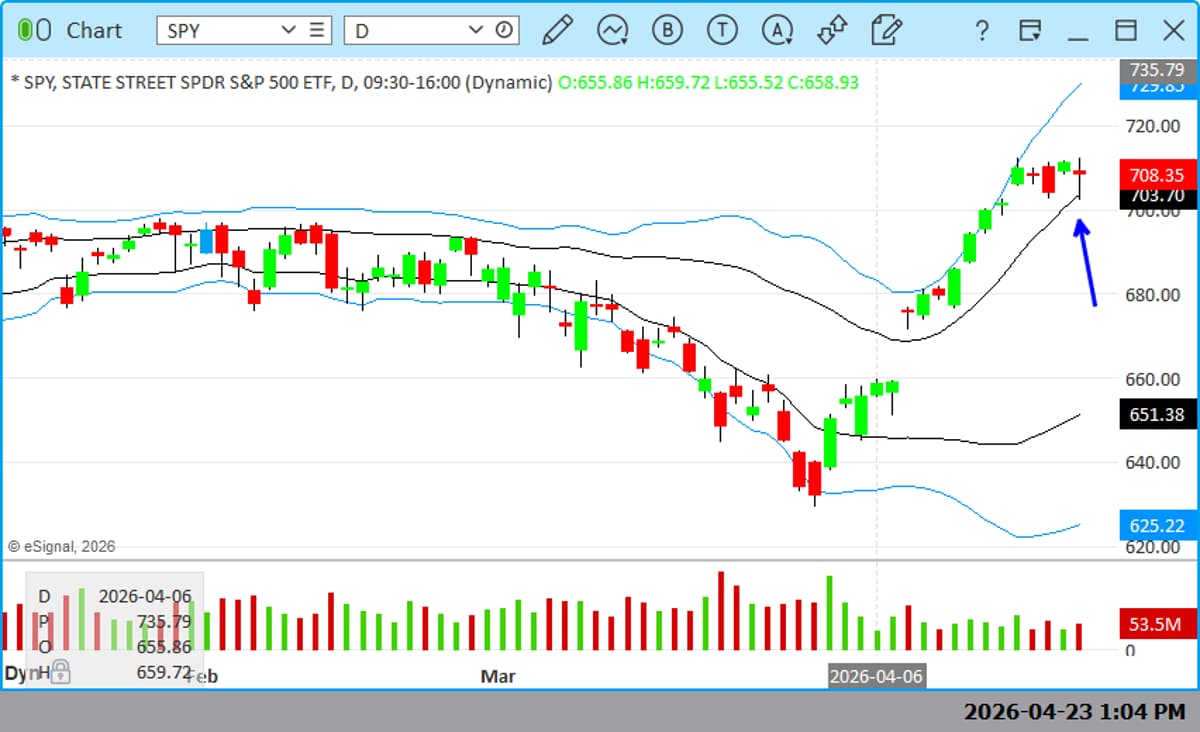Open the panel layout dropdown near help
This screenshot has height=732, width=1200.
[1031, 30]
